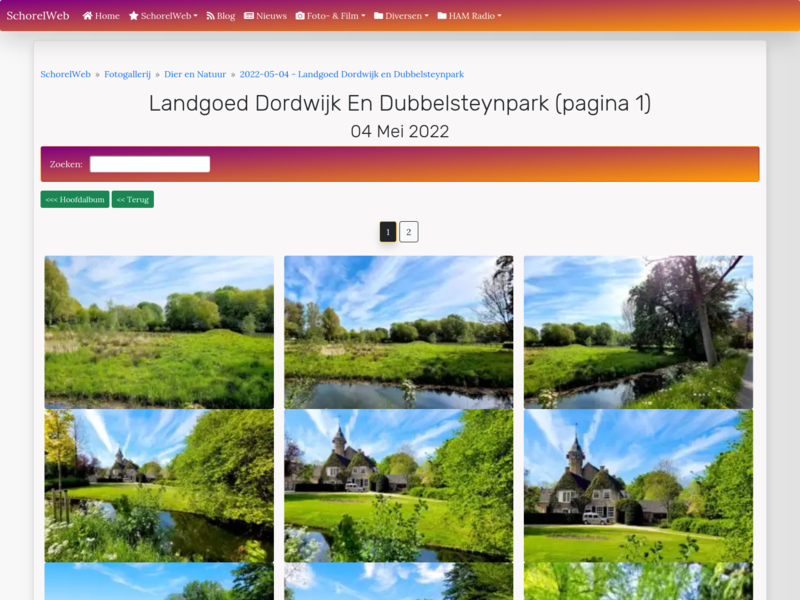Image resolution: width=800 pixels, height=600 pixels.
Task: Click the date text 04 Mei 2022
Action: 400,132
